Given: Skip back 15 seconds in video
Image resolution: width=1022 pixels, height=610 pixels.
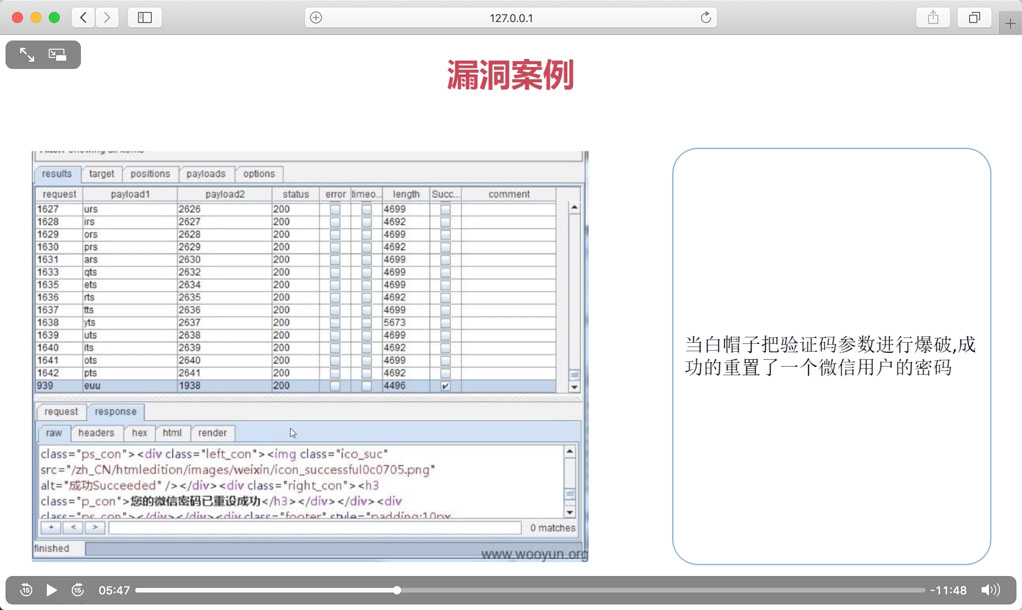Looking at the screenshot, I should 26,590.
